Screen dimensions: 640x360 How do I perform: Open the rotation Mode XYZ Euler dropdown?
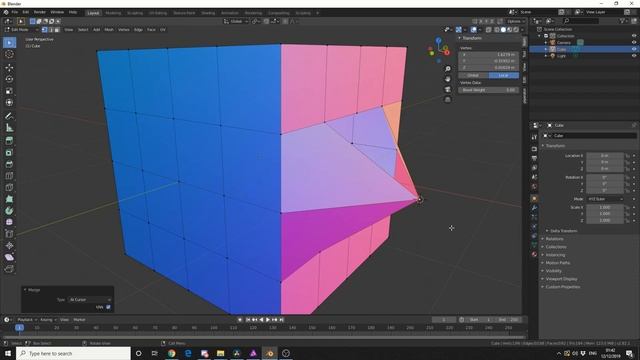pos(606,199)
